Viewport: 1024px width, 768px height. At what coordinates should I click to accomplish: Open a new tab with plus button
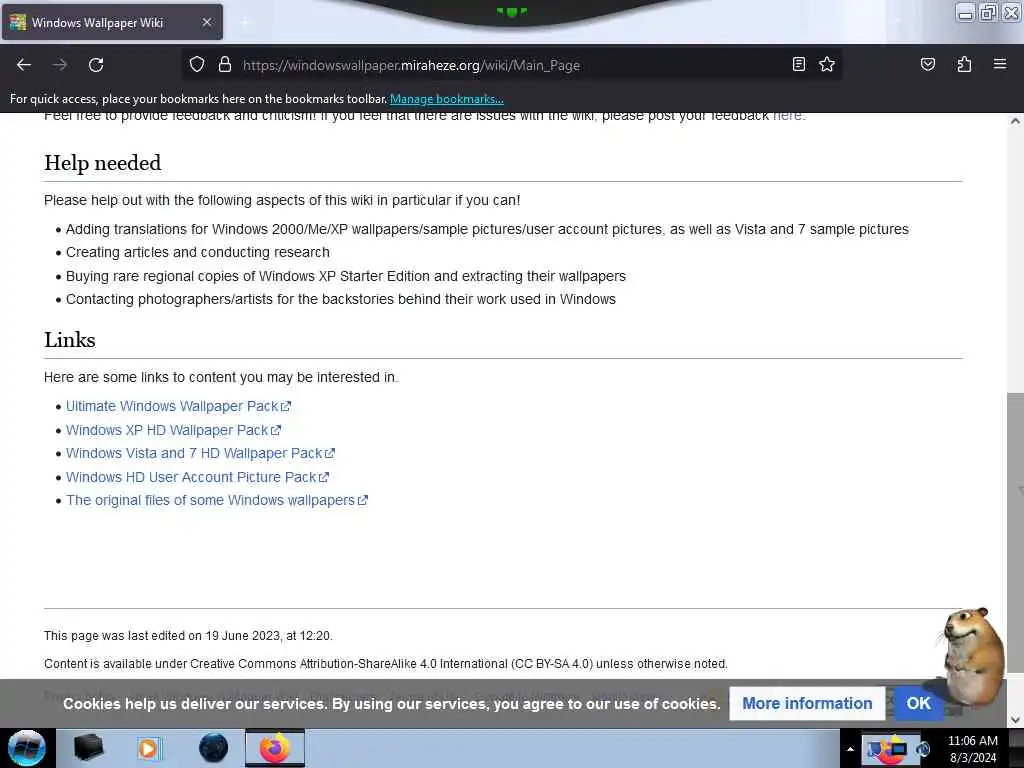point(244,22)
